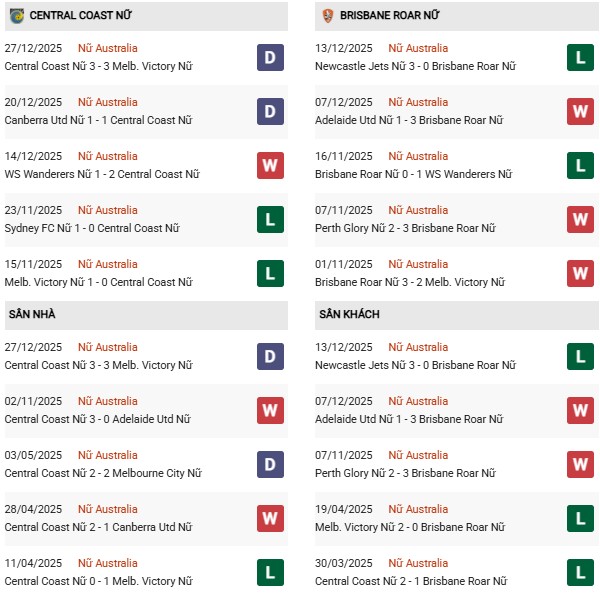
Task: Open match Central Coast Nữ 2-1 Brisbane Roar Nữ
Action: (x=409, y=581)
